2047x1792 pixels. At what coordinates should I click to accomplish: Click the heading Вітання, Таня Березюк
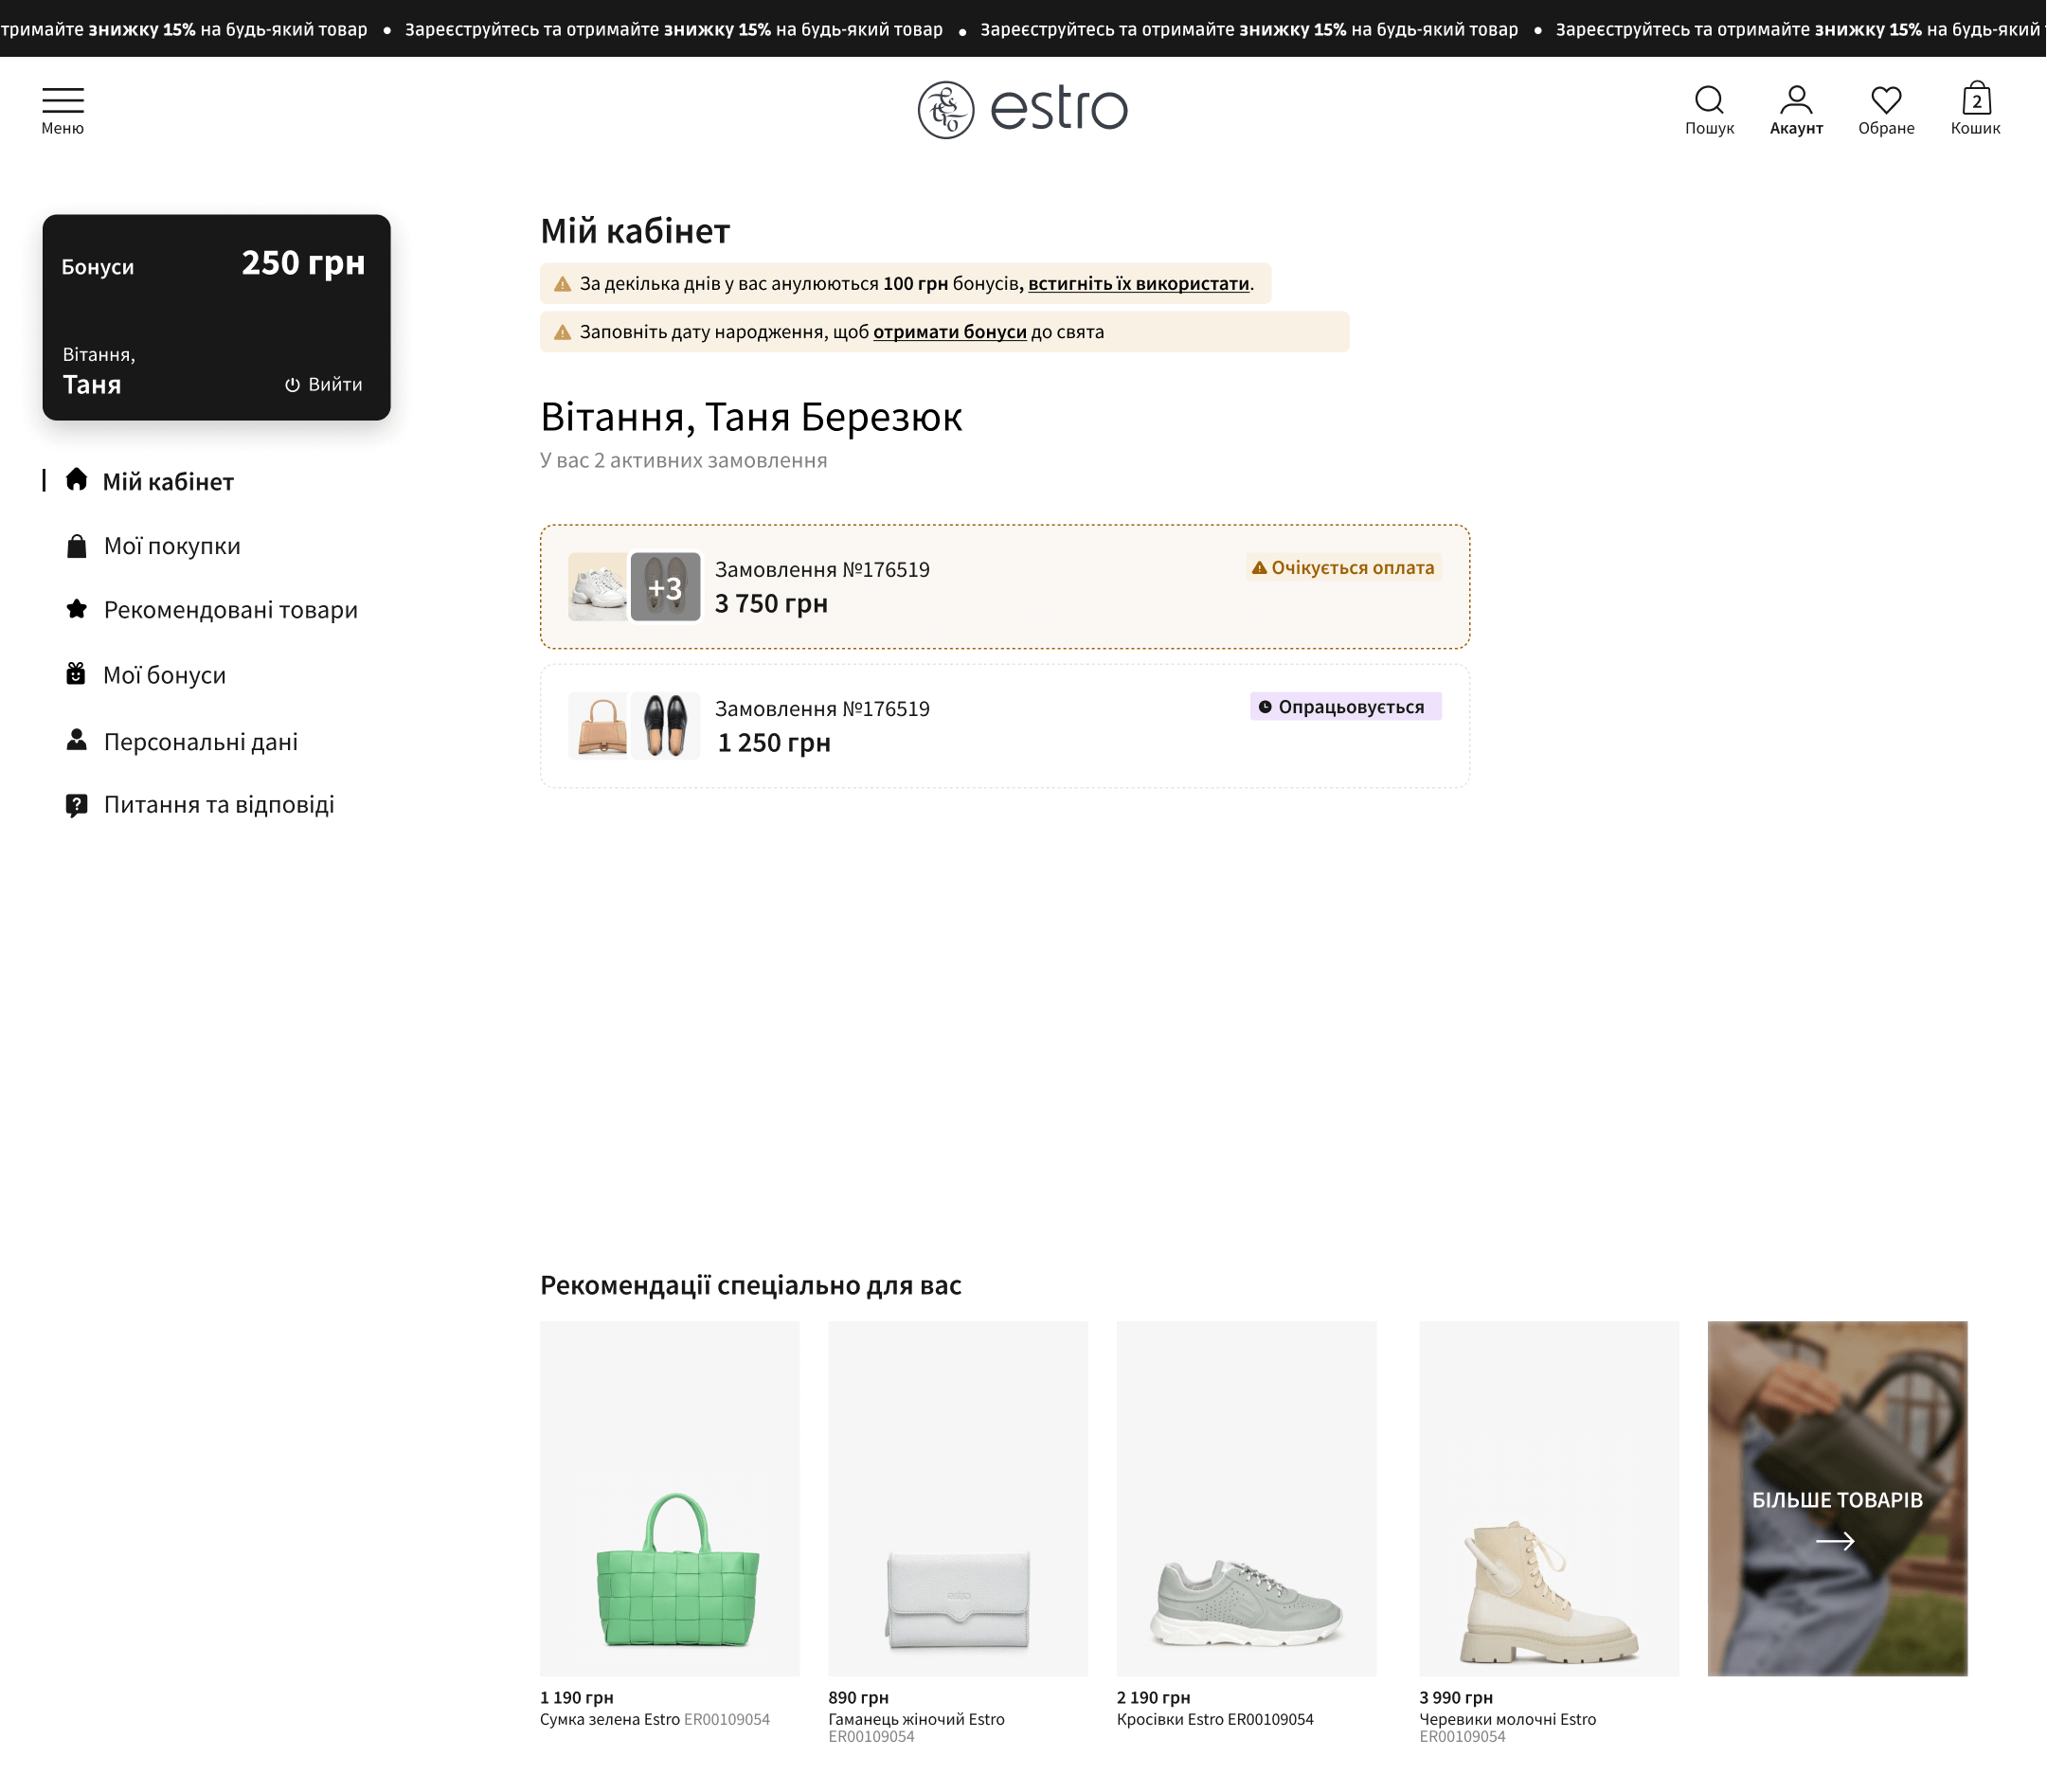click(751, 417)
